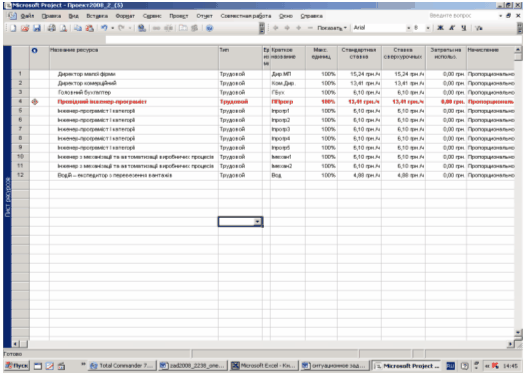Apply underline with the Ч icon
The height and width of the screenshot is (374, 524).
pyautogui.click(x=464, y=28)
